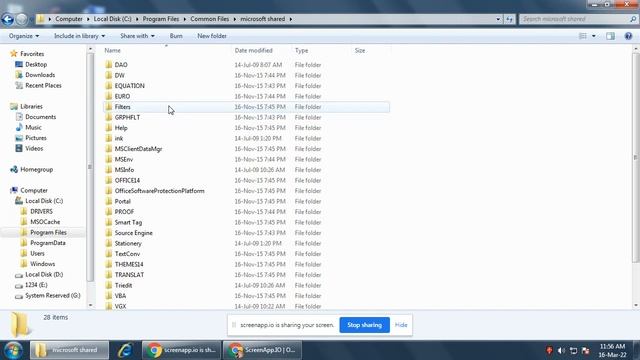Expand arrow after microsoft shared breadcrumb
The width and height of the screenshot is (640, 360).
(x=291, y=19)
